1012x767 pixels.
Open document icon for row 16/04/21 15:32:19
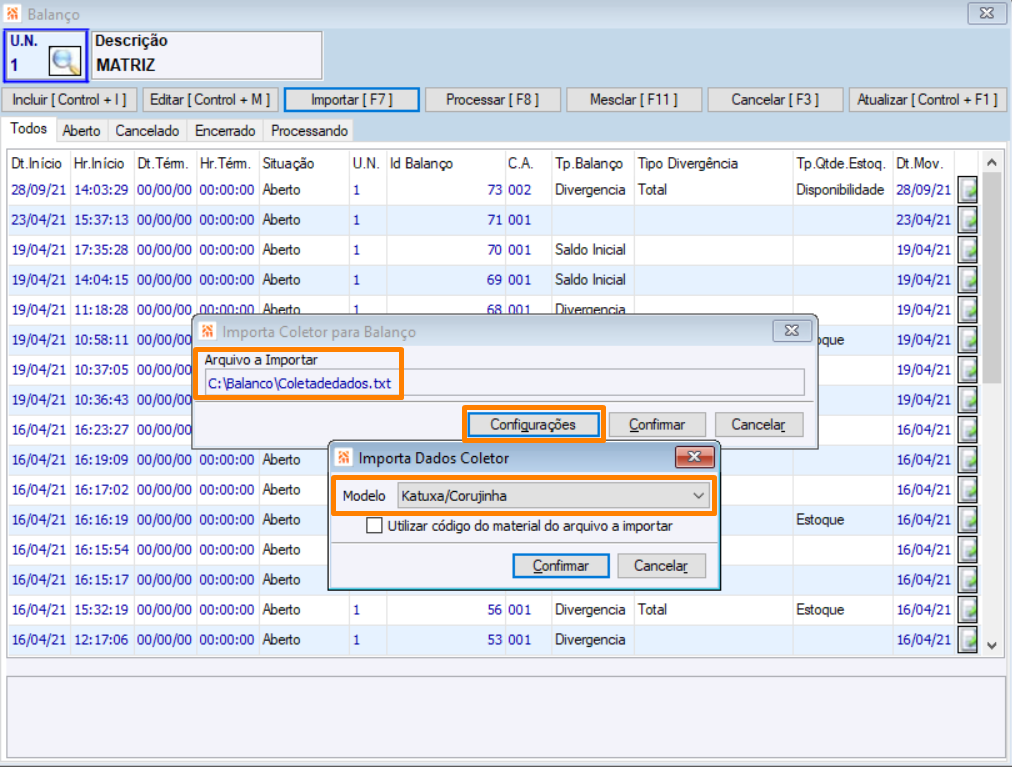(967, 610)
